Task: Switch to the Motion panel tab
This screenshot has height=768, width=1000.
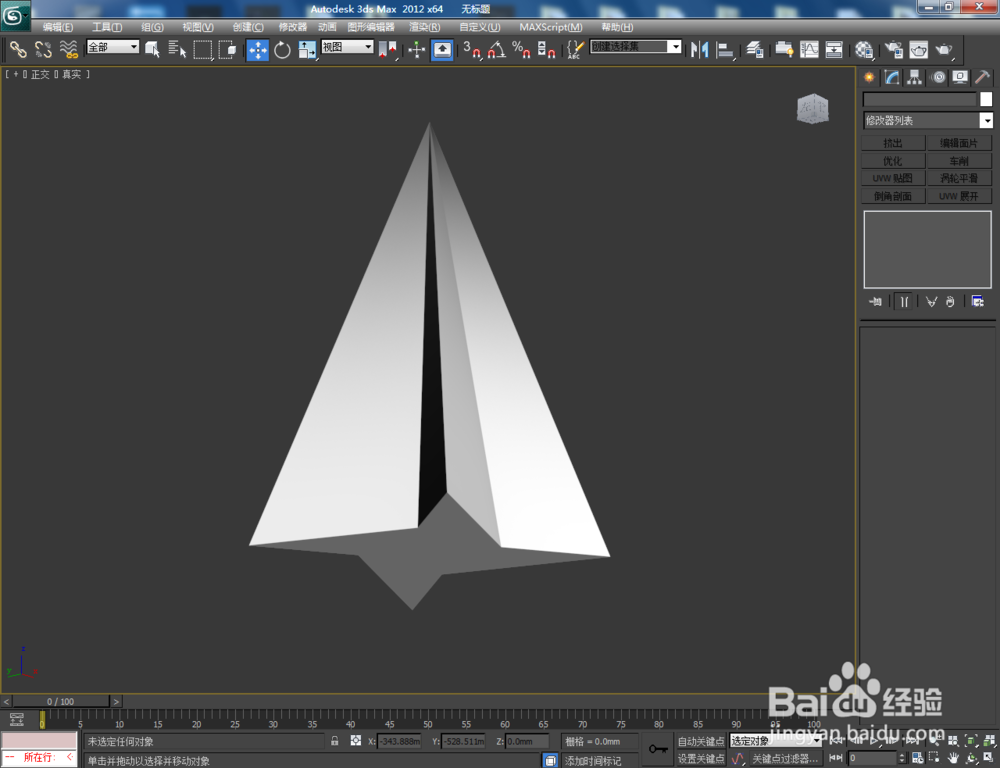Action: tap(938, 77)
